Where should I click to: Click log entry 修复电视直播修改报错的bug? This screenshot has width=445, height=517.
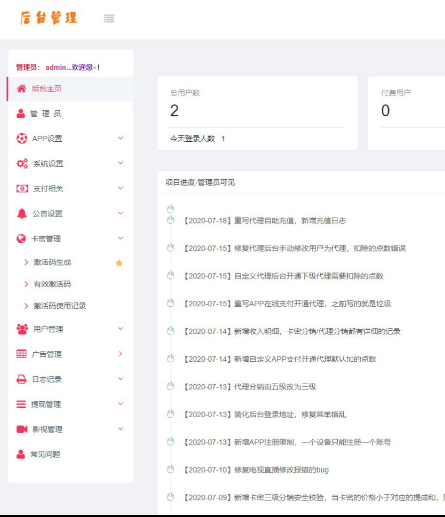(256, 470)
